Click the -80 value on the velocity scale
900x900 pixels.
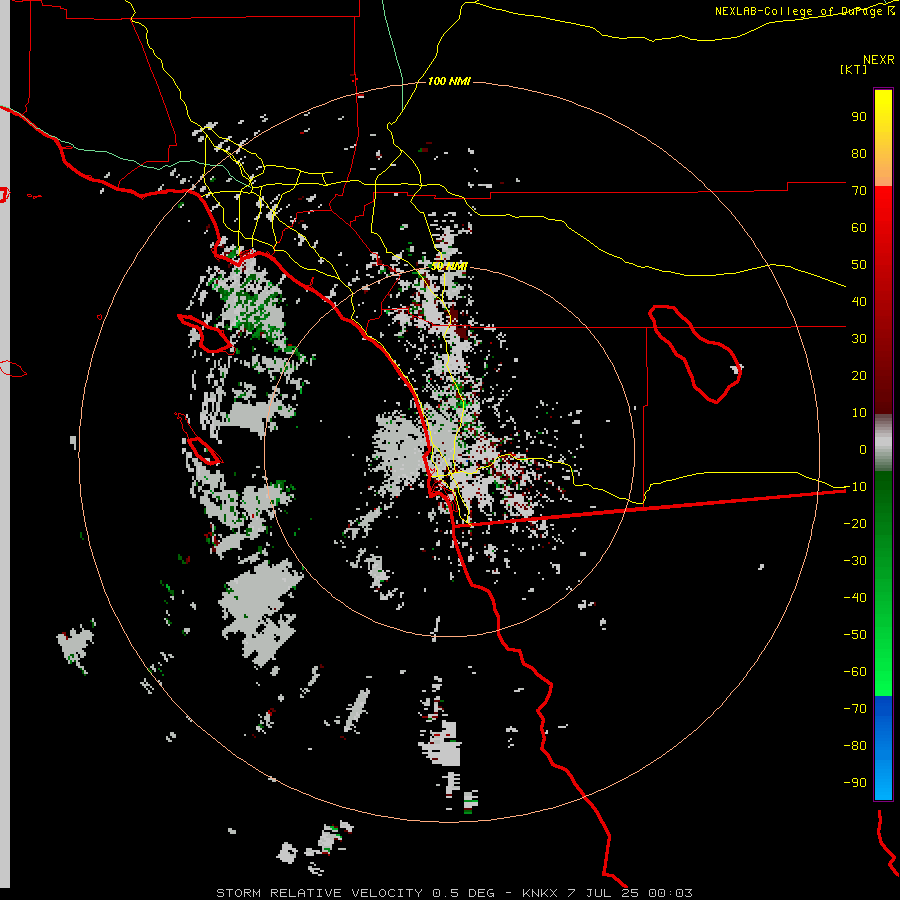[x=855, y=746]
